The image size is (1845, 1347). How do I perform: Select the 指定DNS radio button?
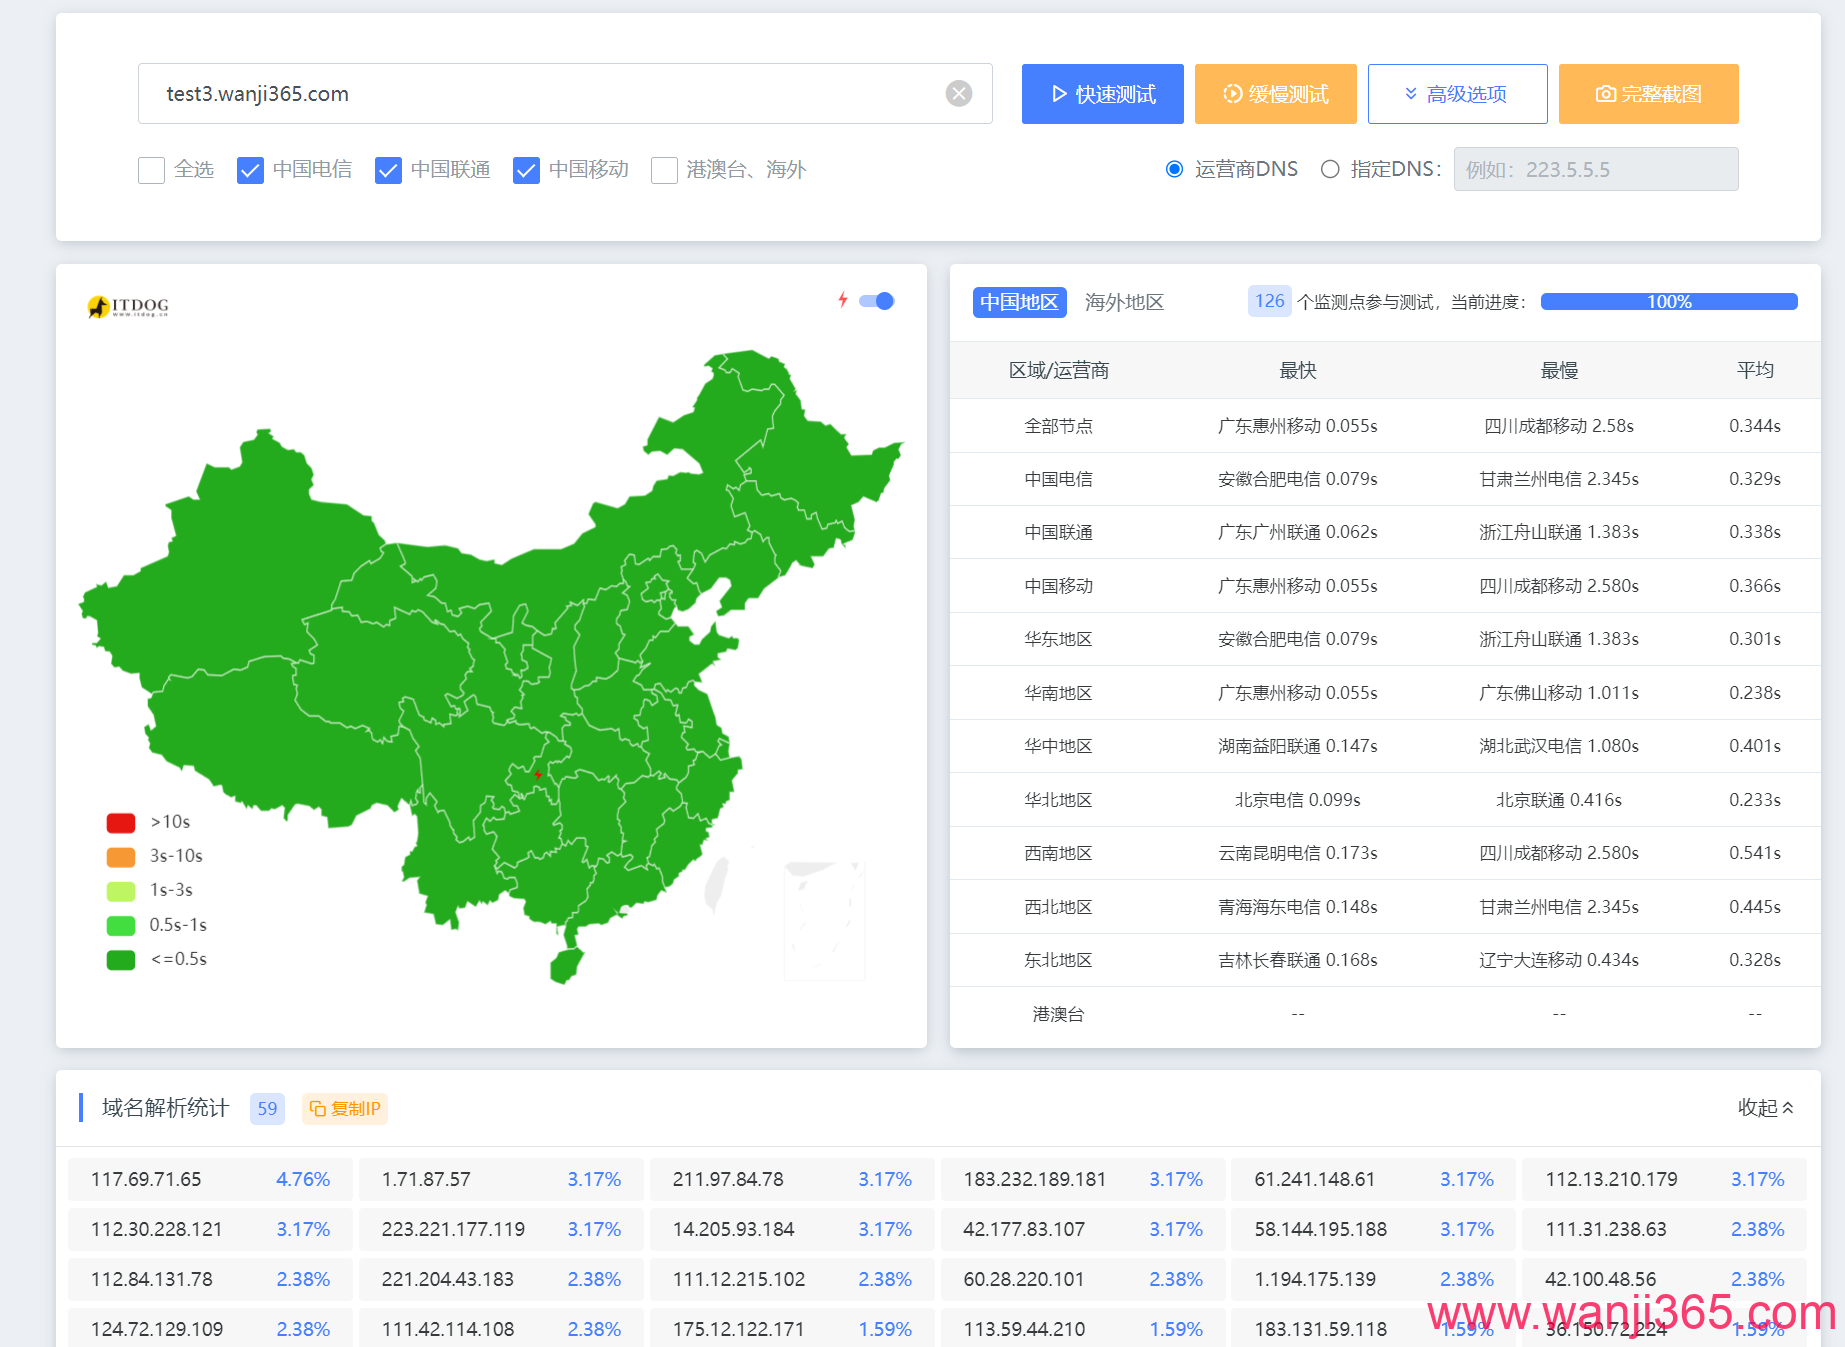[1330, 169]
